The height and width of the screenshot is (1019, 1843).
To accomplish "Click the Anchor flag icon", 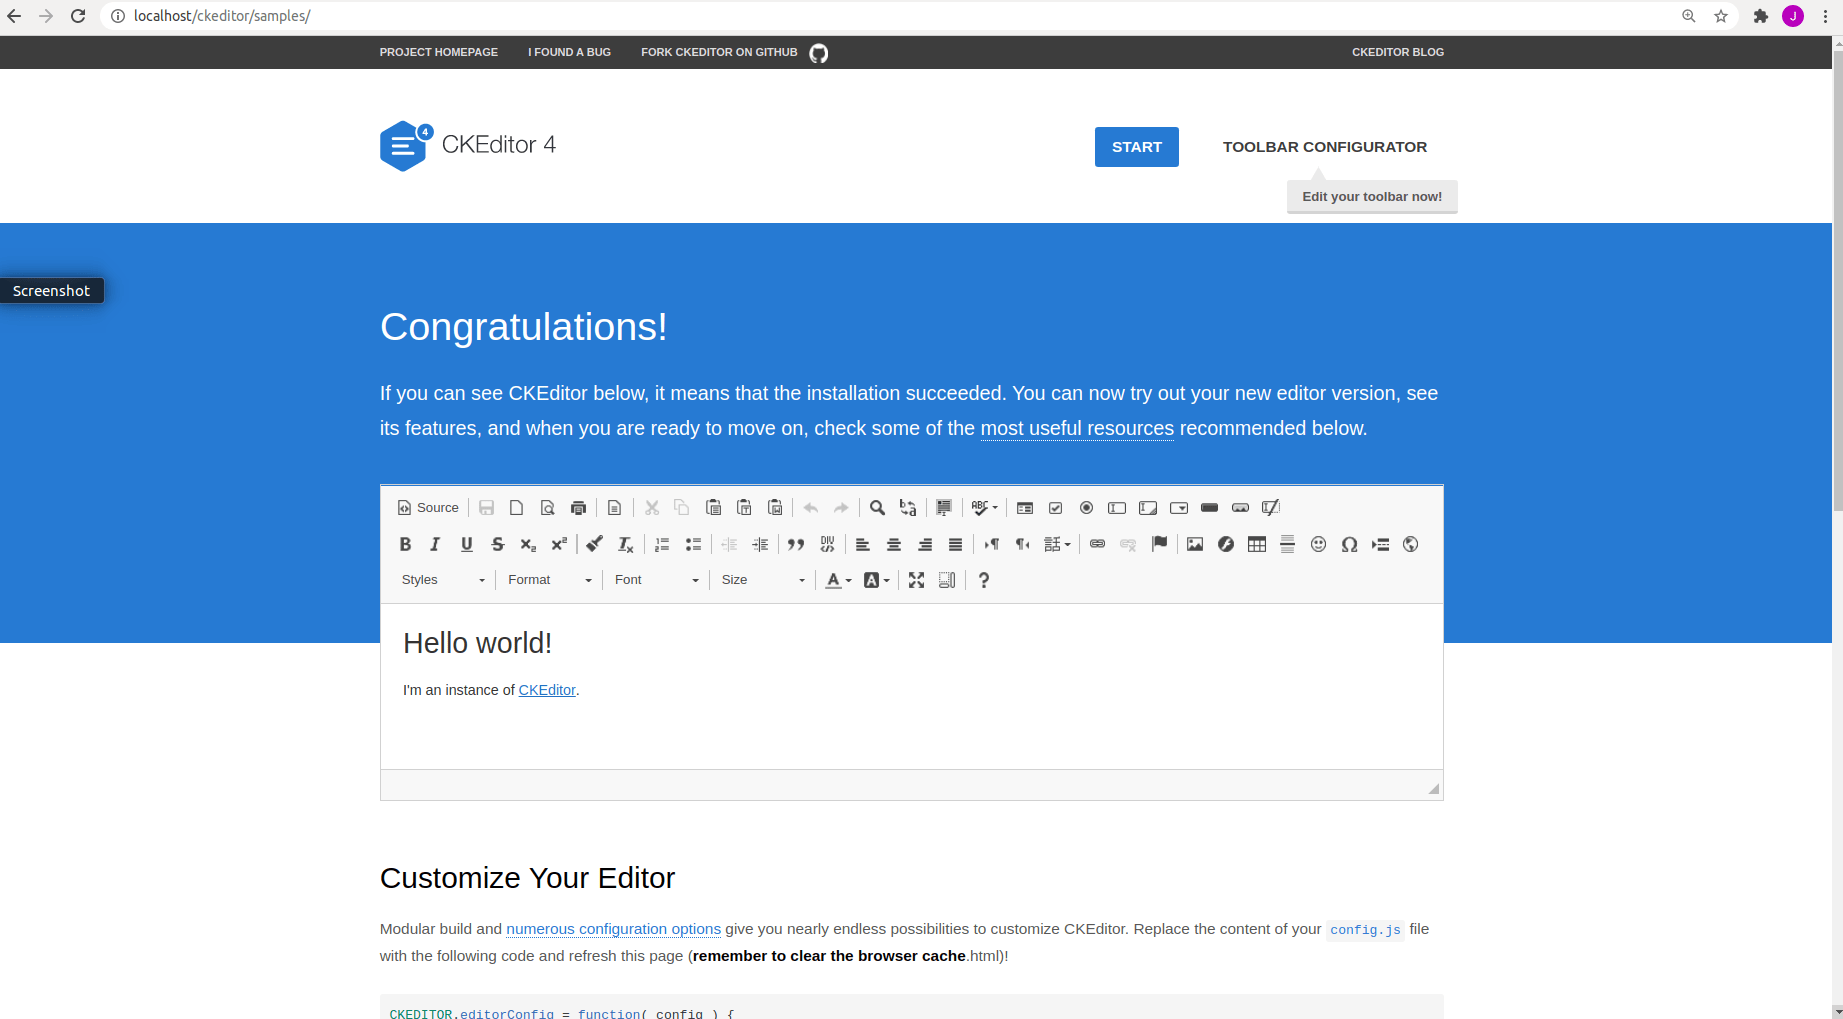I will point(1159,544).
